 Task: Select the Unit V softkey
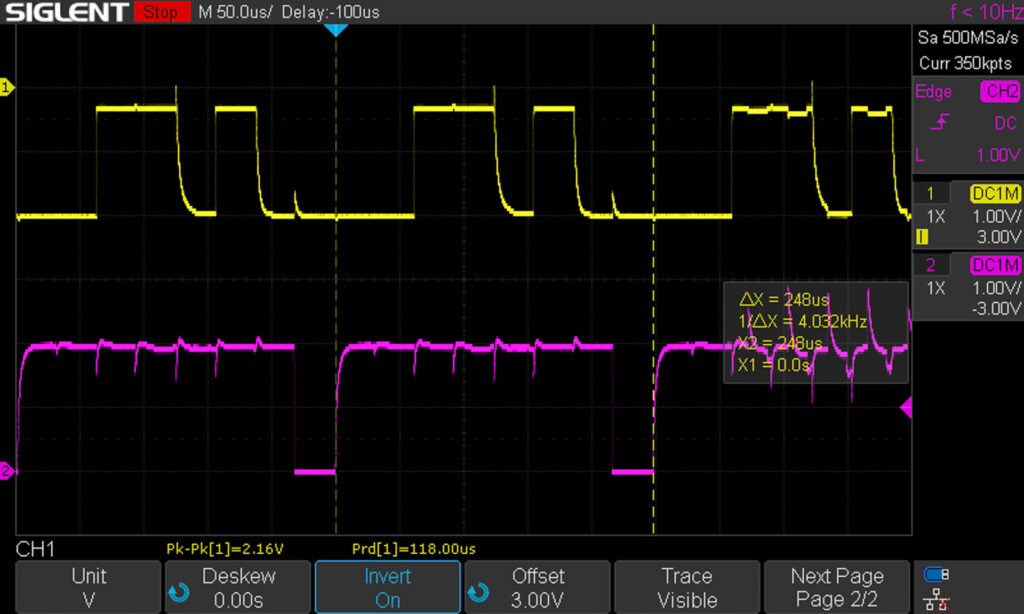[x=88, y=587]
